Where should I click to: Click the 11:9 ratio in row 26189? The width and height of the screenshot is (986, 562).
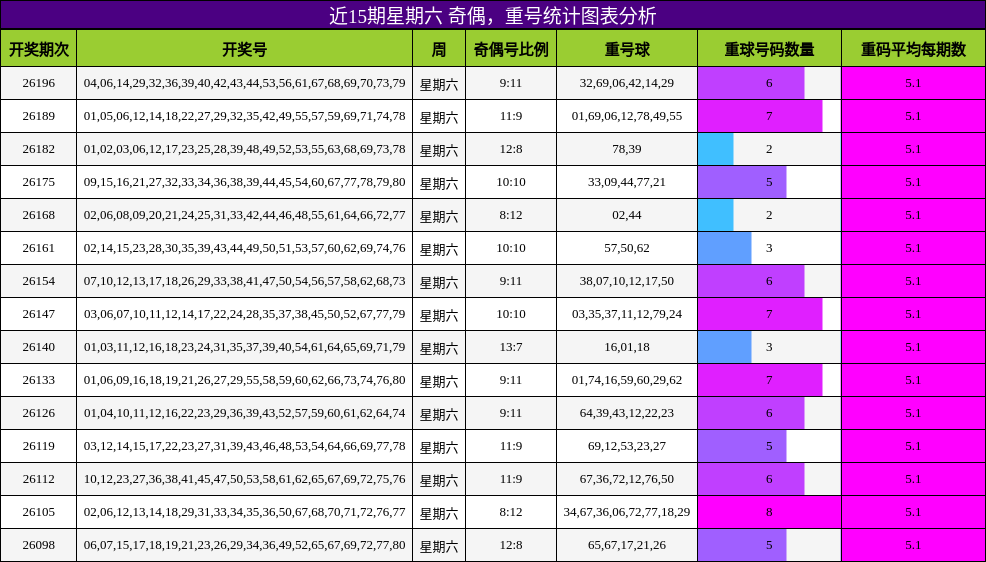coord(511,116)
